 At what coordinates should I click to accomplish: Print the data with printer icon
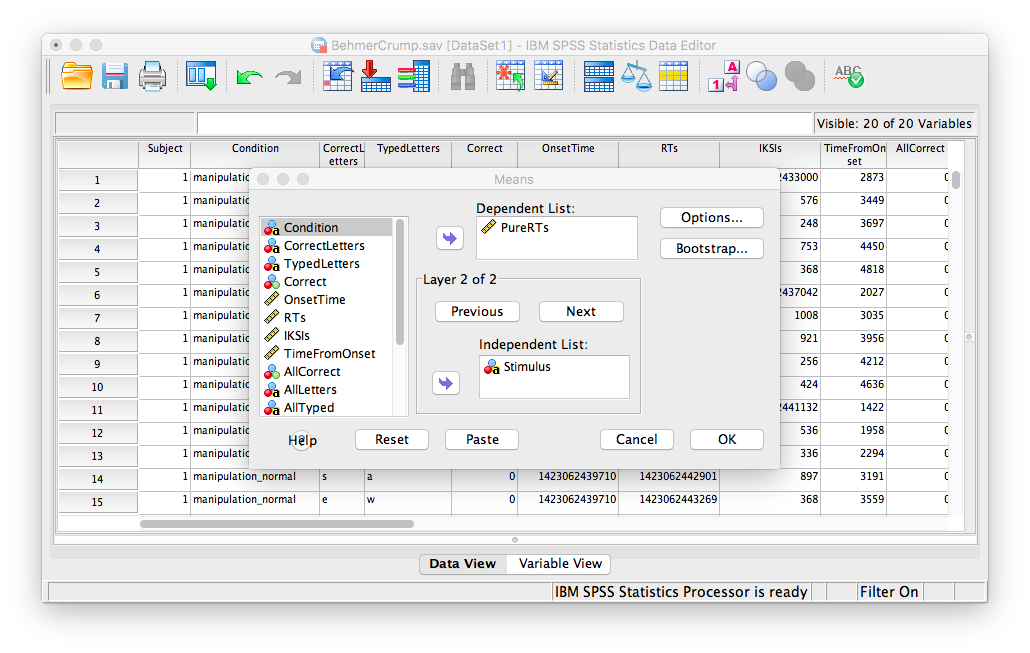(x=152, y=76)
